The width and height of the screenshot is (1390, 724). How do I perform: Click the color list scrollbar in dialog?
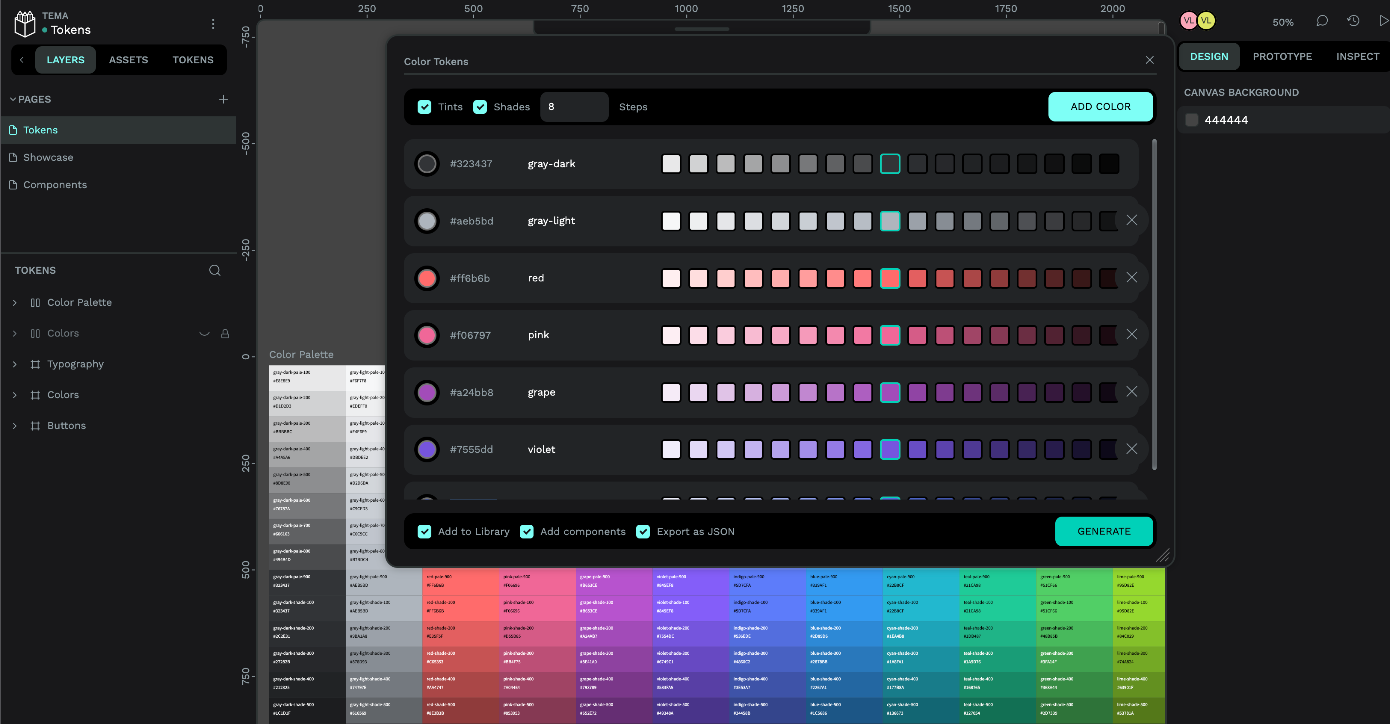click(x=1155, y=305)
